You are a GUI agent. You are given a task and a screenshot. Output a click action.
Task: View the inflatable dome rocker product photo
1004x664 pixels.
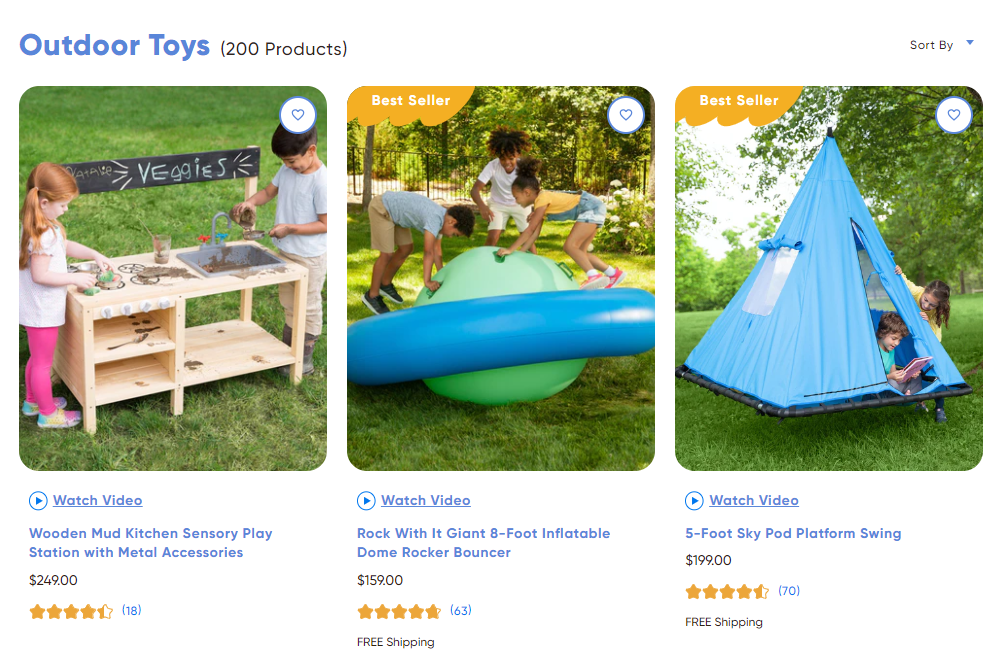coord(501,279)
